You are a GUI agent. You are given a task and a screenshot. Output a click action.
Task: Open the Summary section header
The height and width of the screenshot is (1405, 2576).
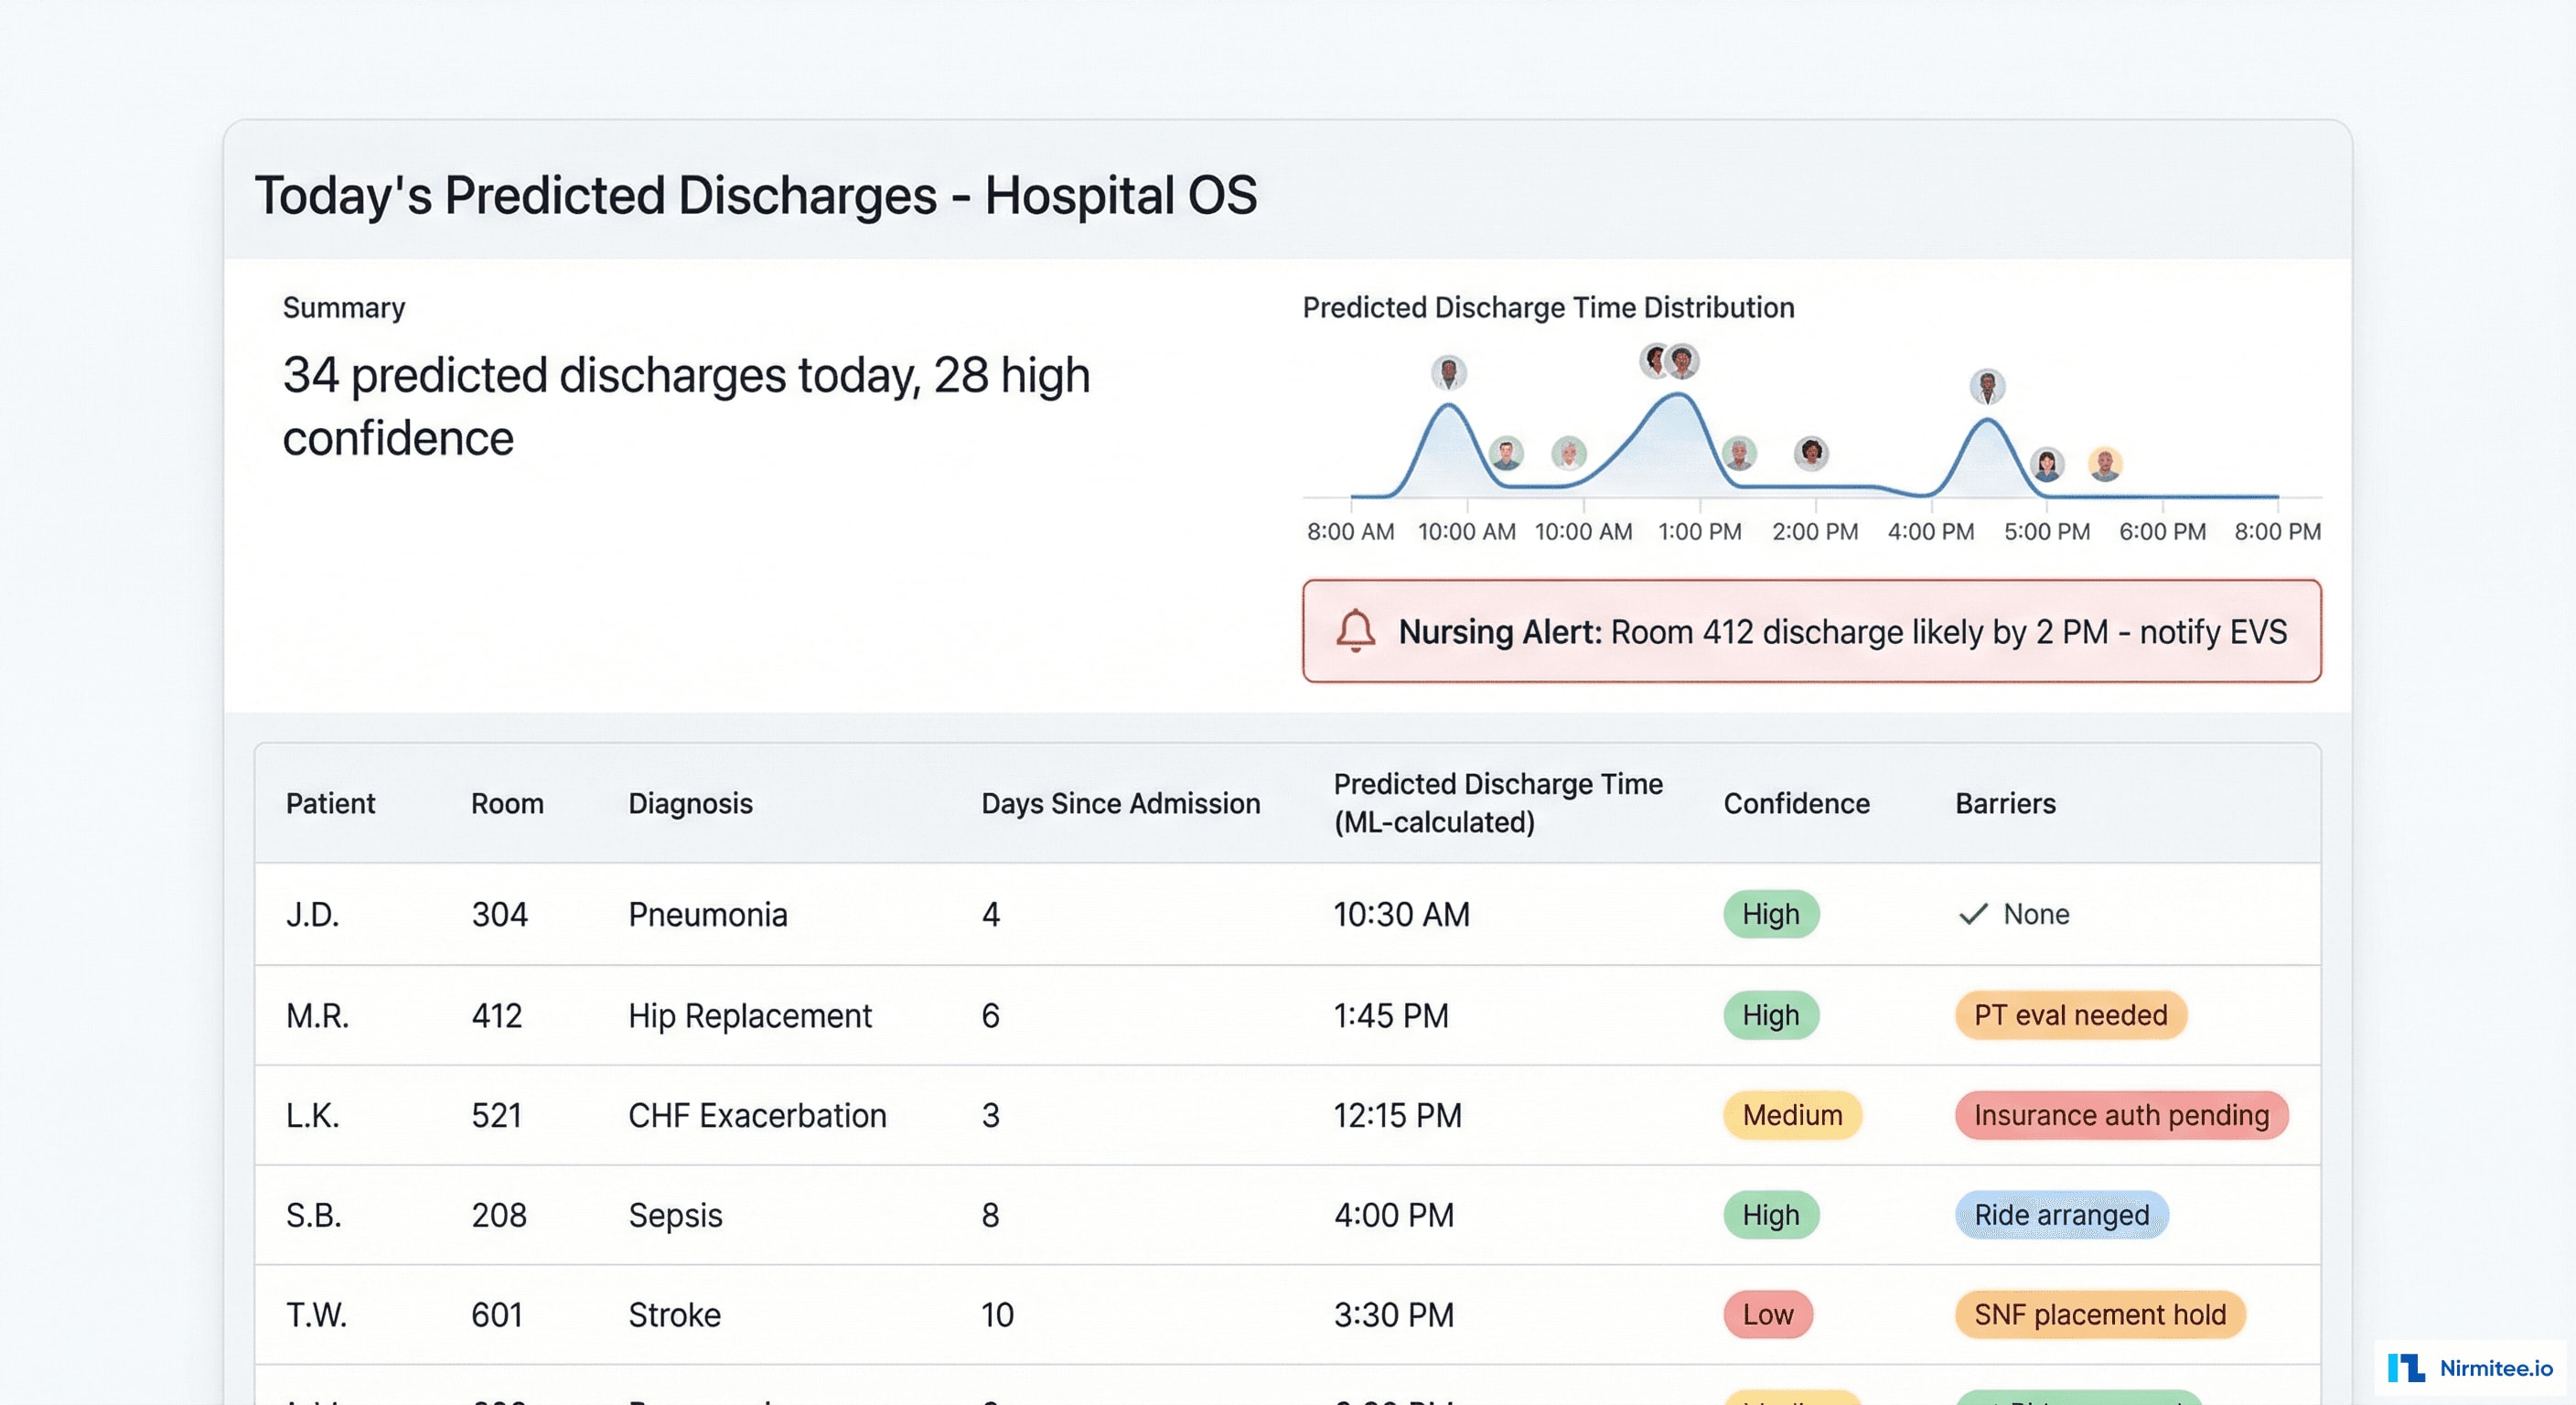pos(344,307)
